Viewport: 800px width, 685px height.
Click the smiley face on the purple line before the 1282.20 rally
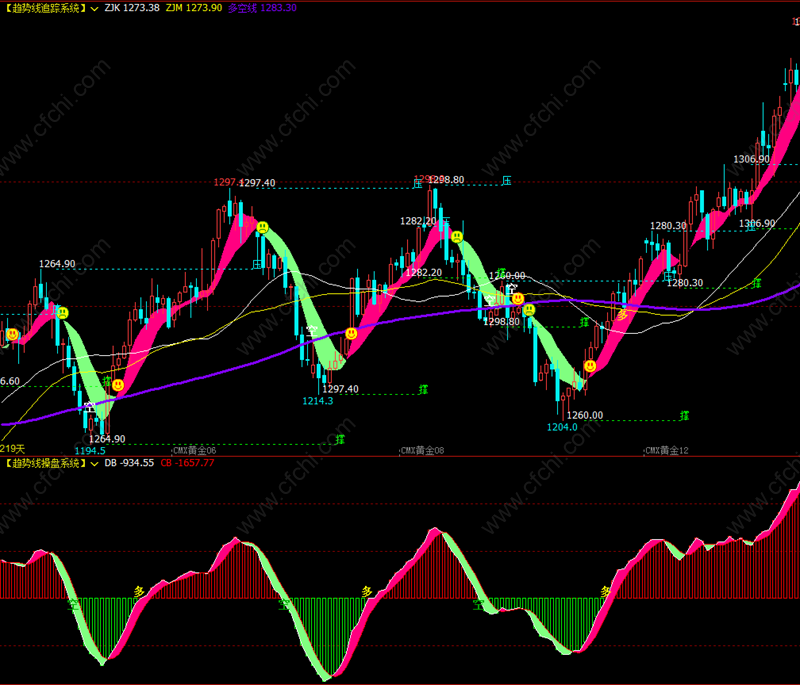[x=351, y=334]
